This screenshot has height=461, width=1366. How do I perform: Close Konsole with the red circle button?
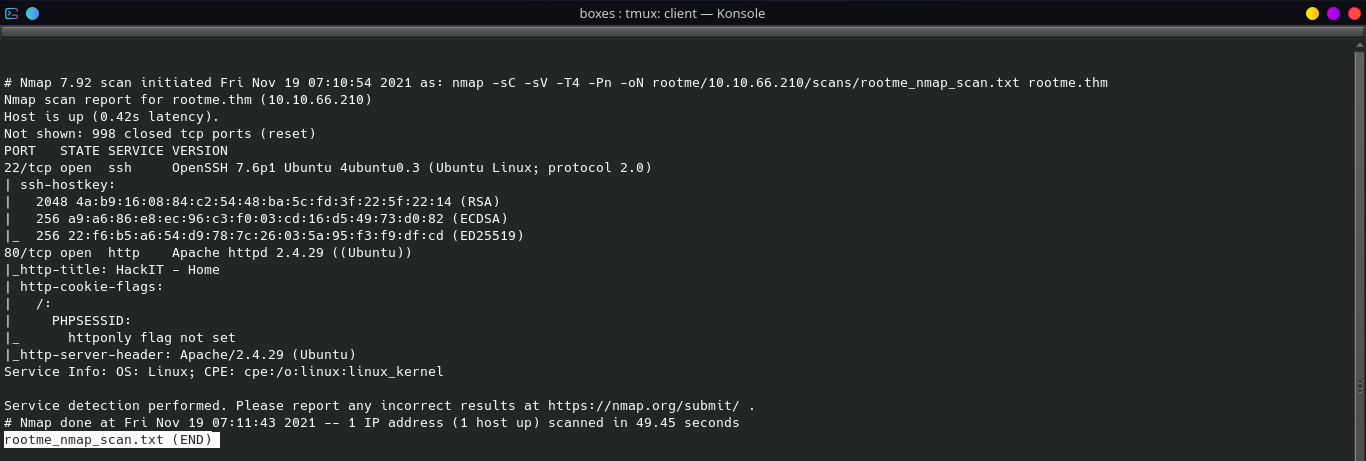pyautogui.click(x=1354, y=13)
